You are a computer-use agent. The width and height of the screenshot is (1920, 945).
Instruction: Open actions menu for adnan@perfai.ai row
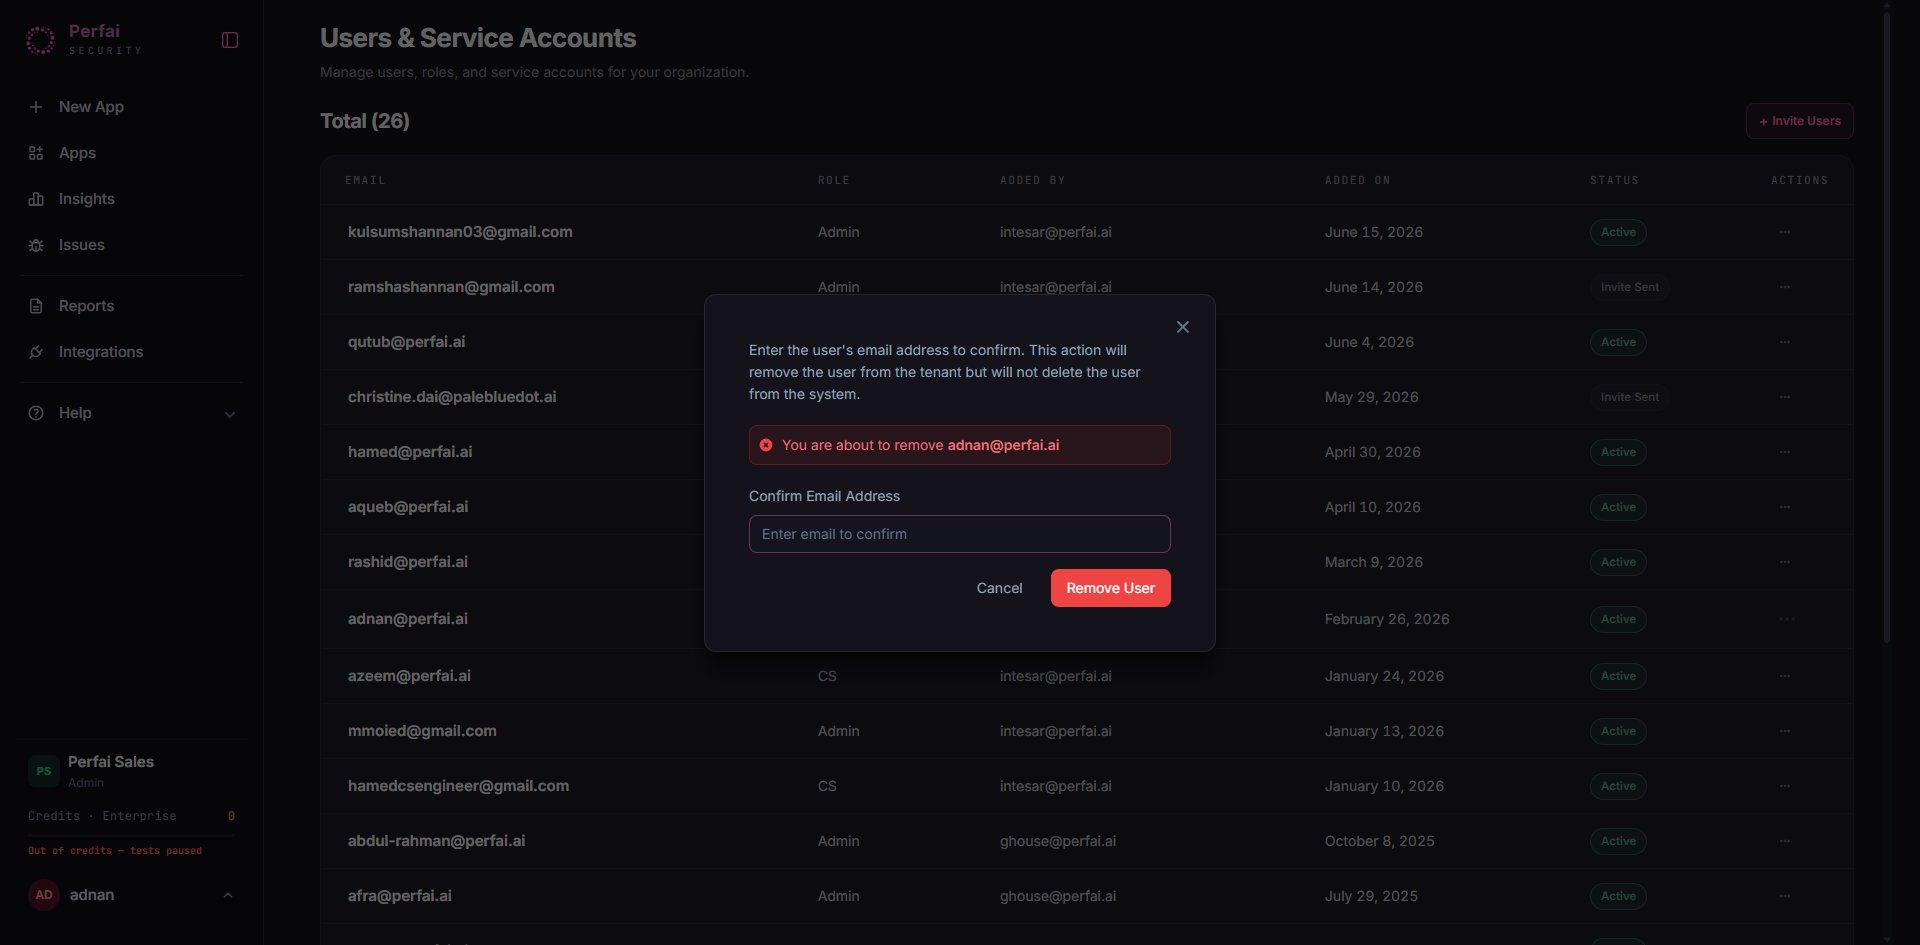point(1786,619)
